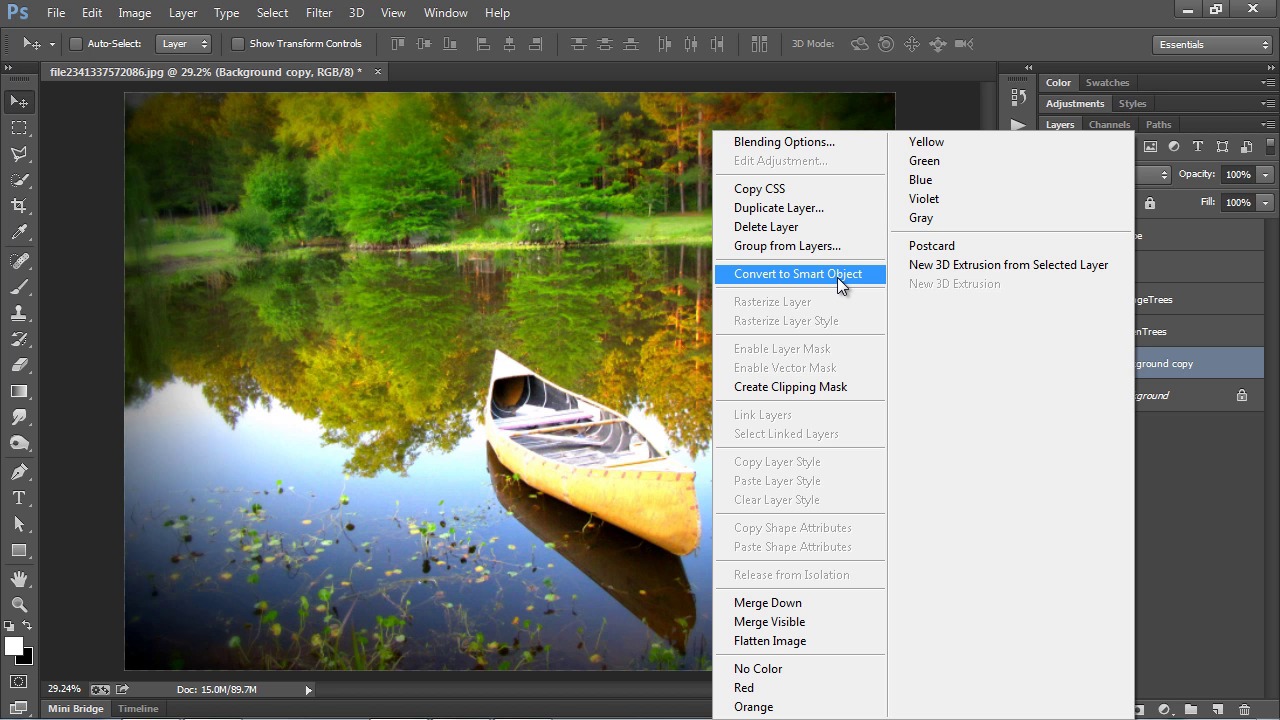Activate the Eraser tool

(19, 365)
